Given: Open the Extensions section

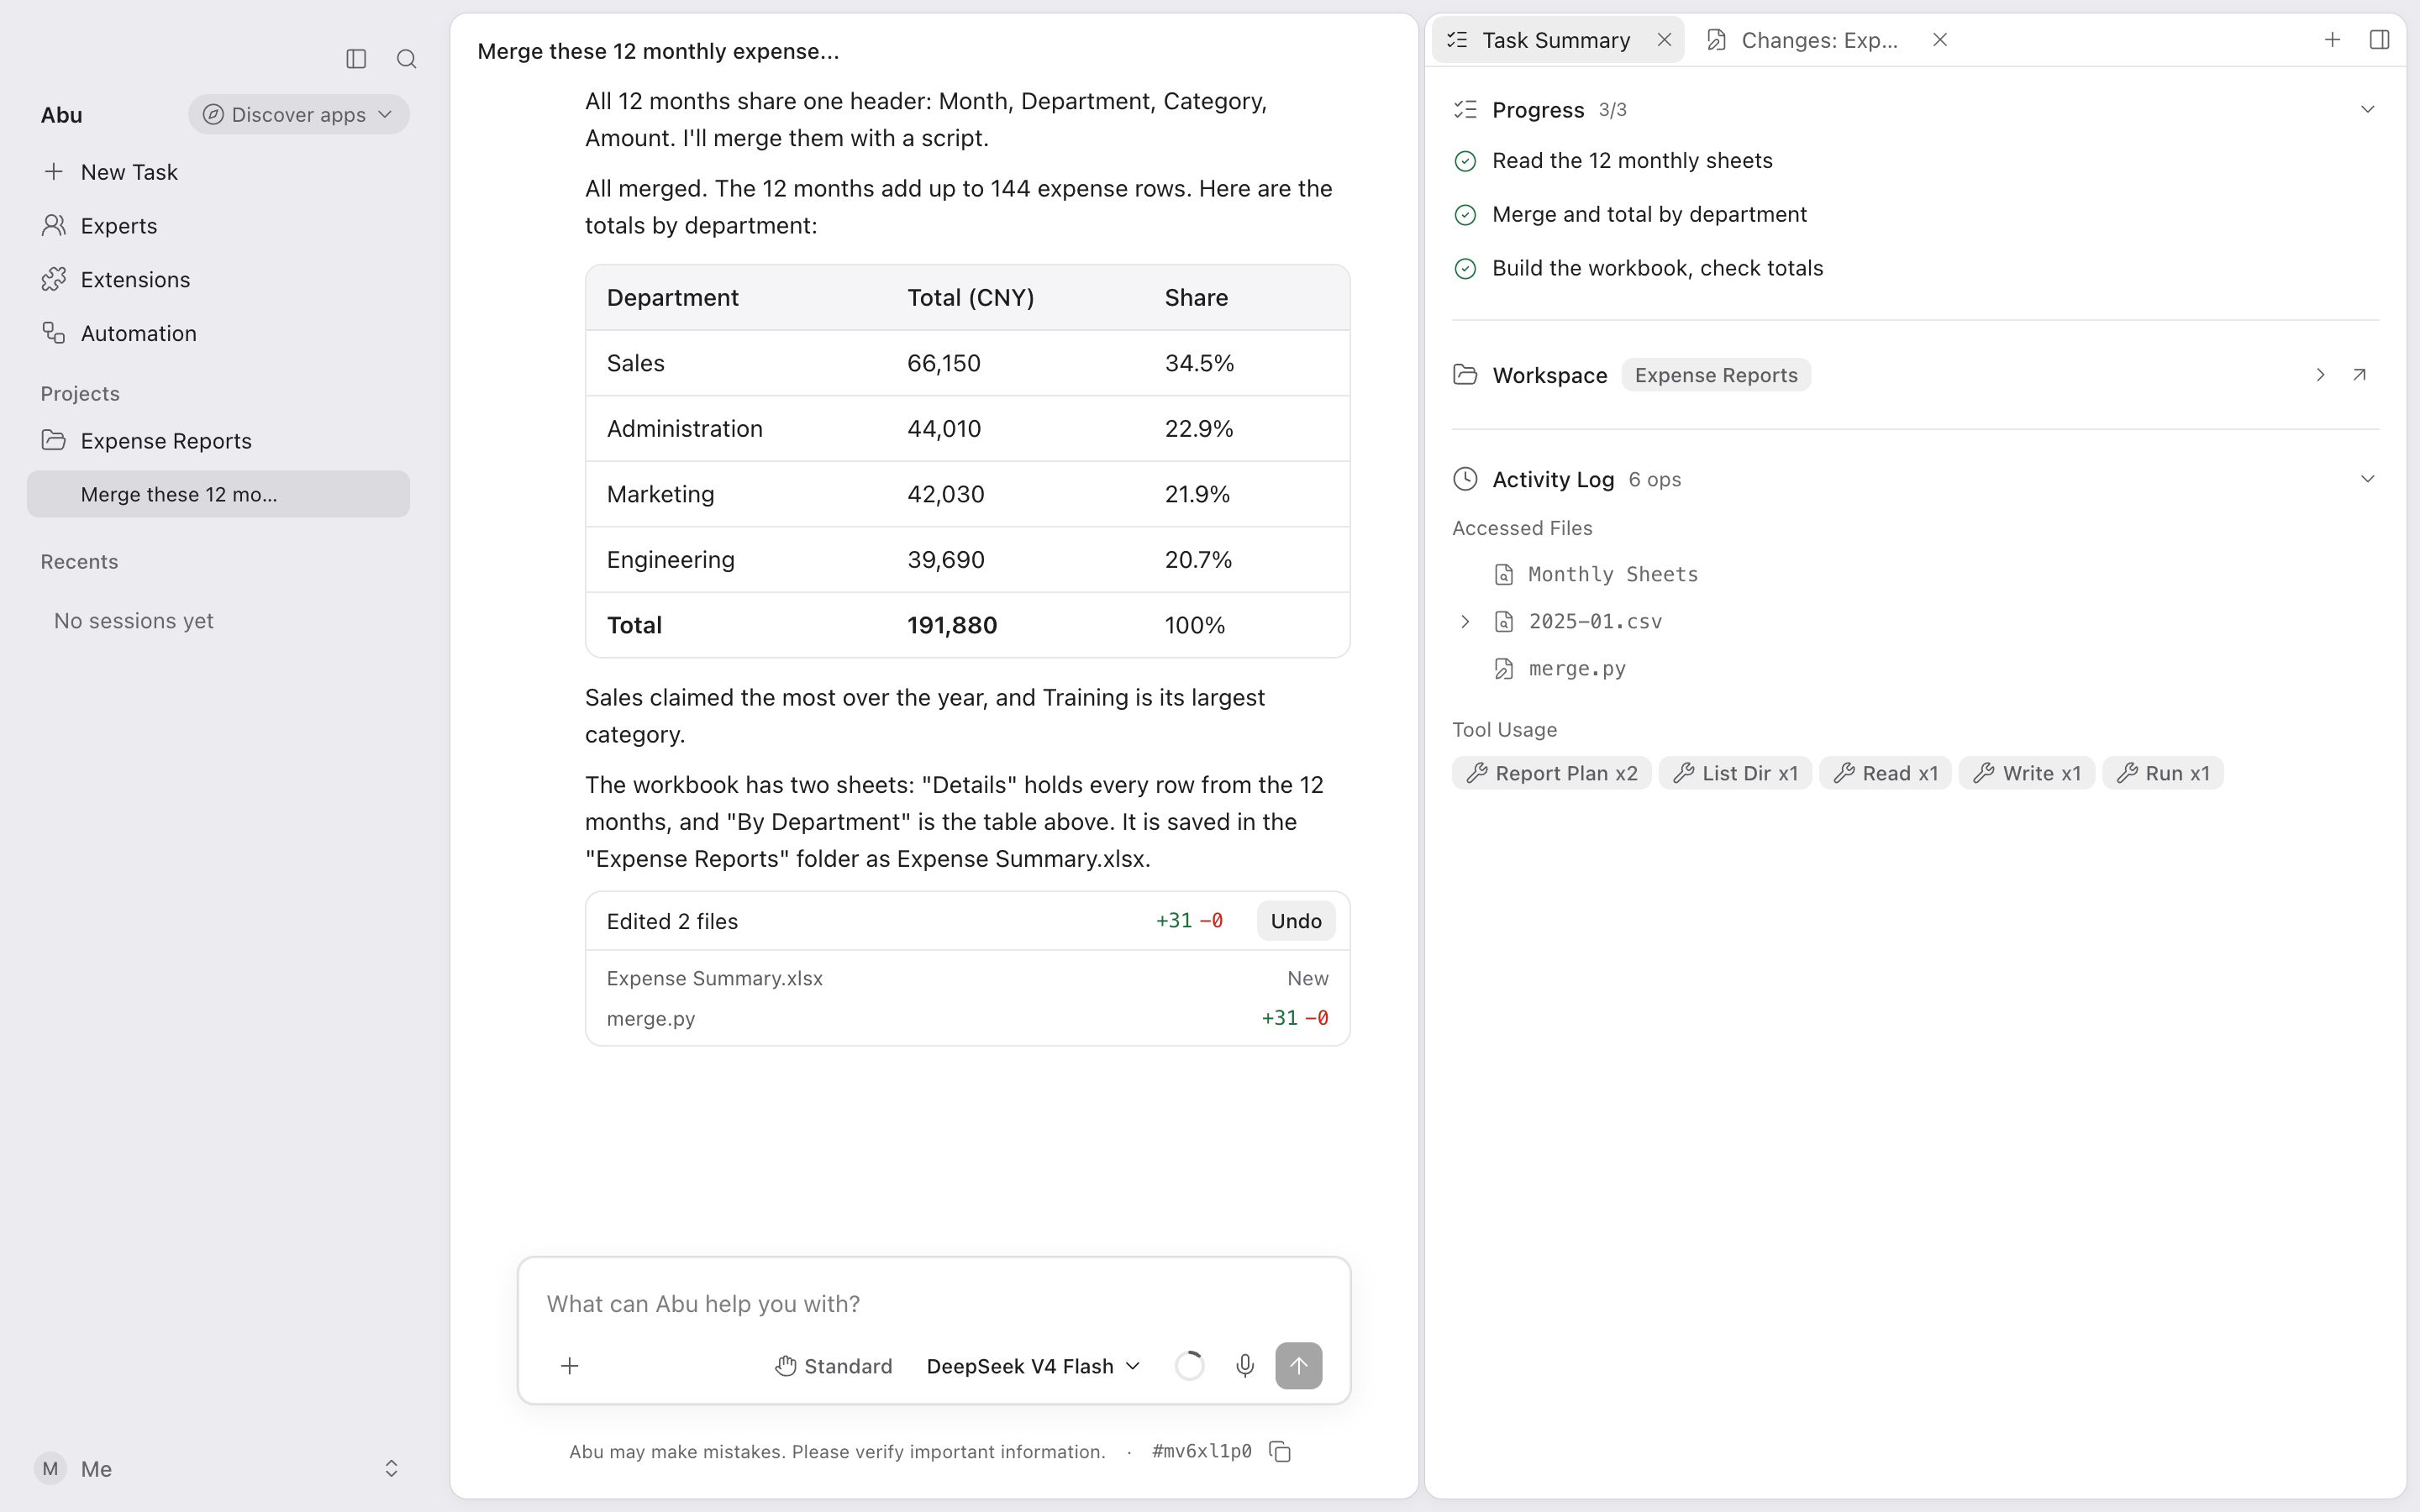Looking at the screenshot, I should (x=218, y=280).
